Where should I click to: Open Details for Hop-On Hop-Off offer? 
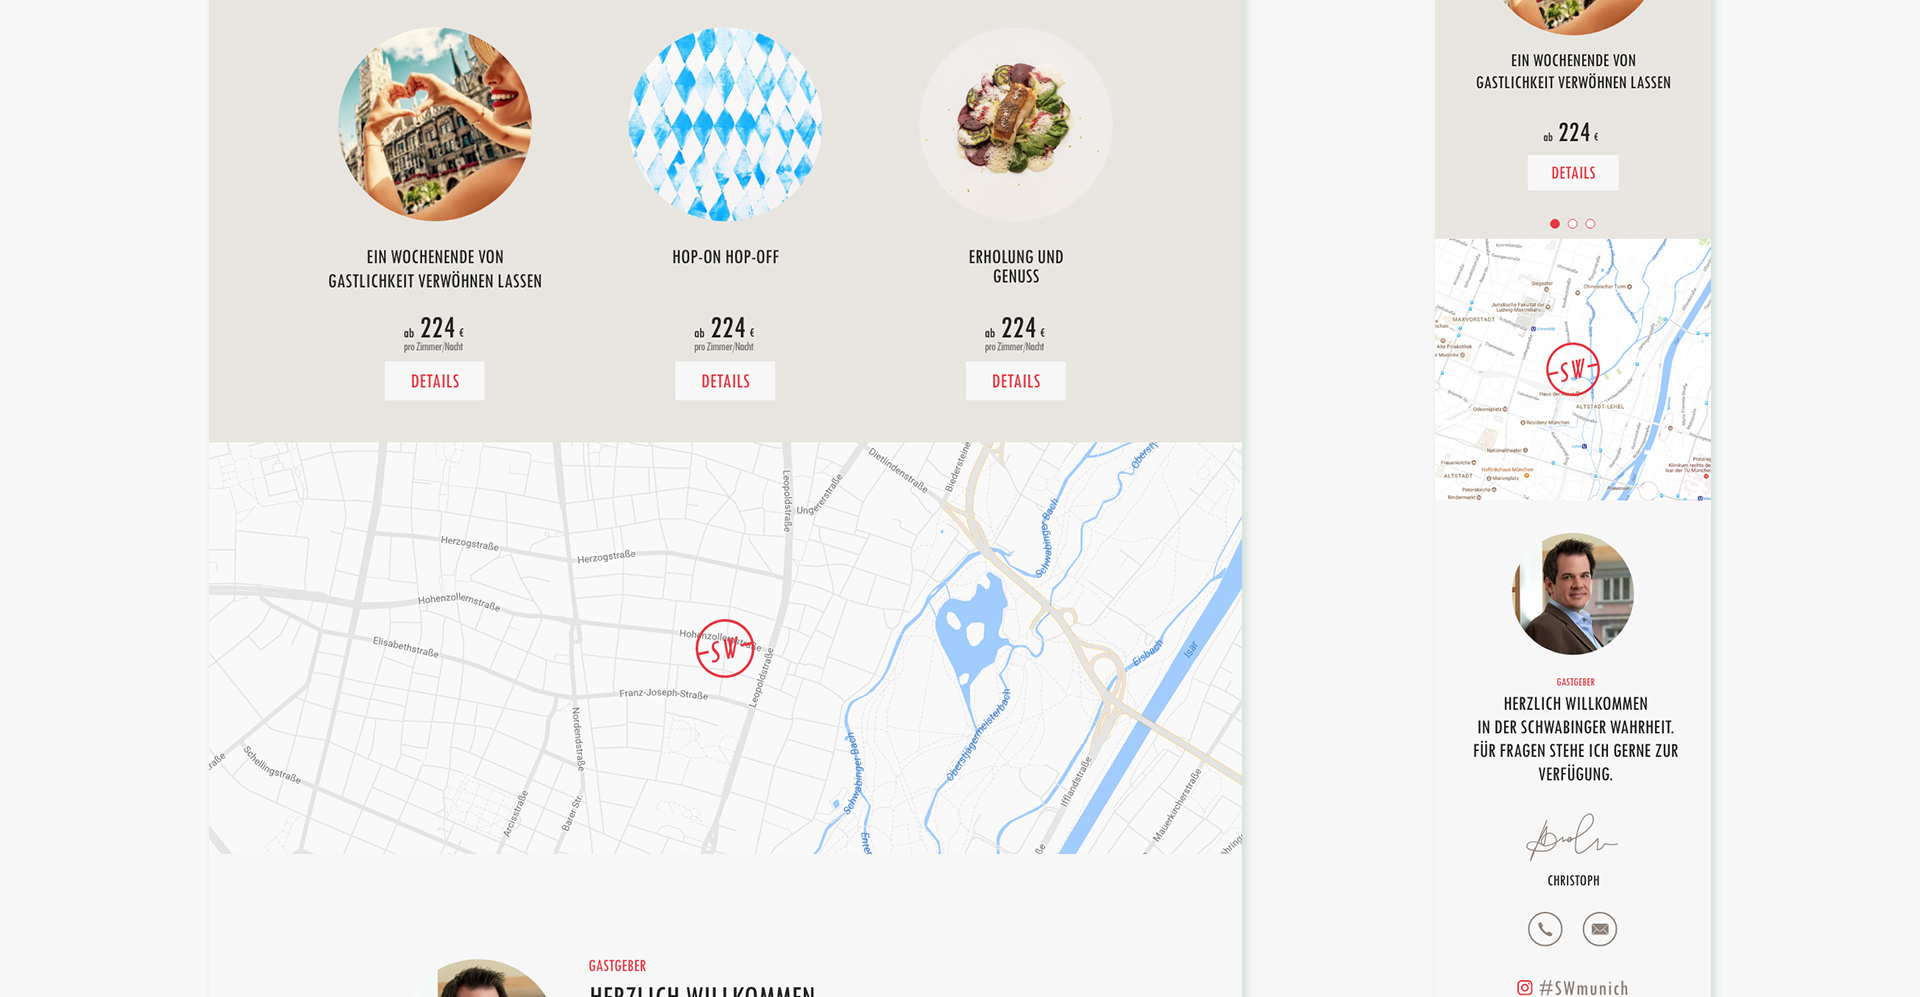coord(725,381)
